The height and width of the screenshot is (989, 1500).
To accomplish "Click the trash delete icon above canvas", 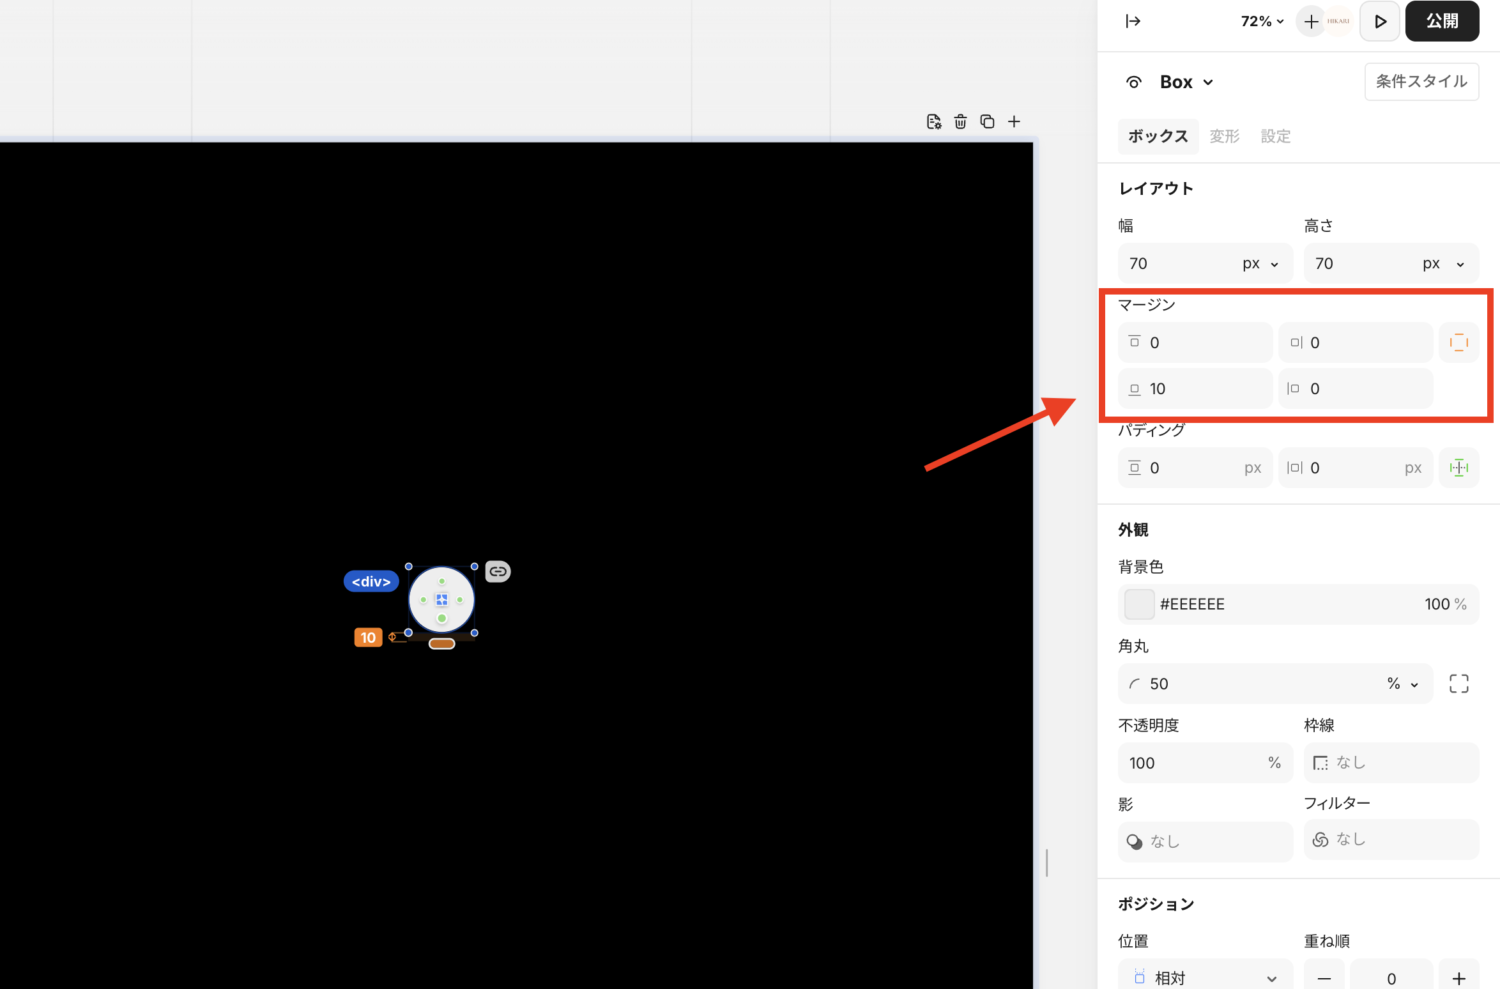I will pyautogui.click(x=960, y=121).
